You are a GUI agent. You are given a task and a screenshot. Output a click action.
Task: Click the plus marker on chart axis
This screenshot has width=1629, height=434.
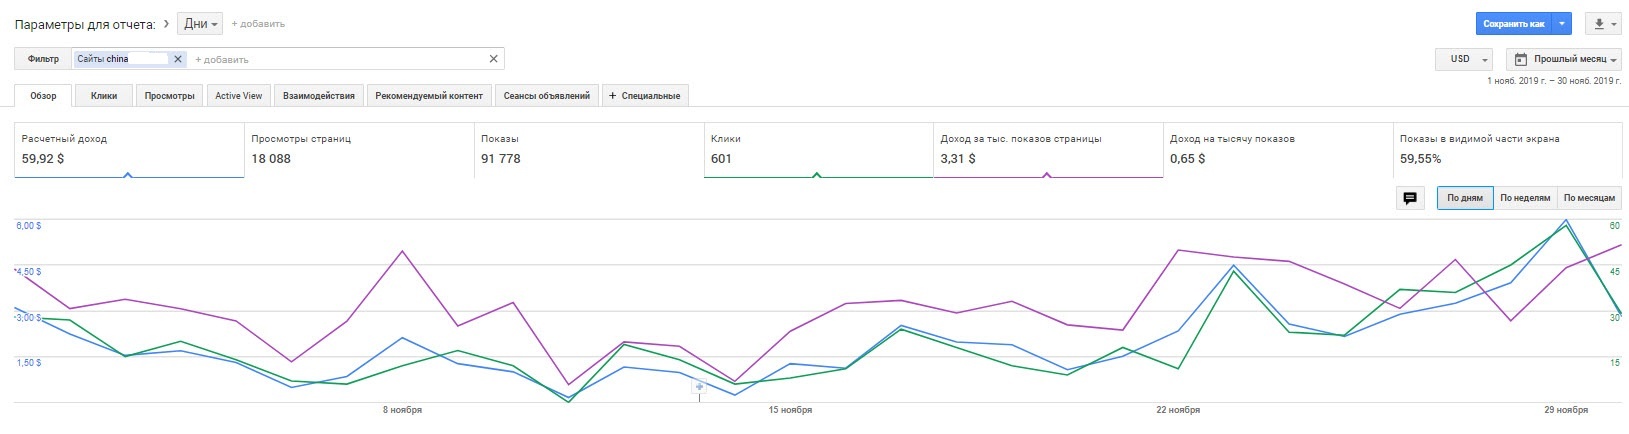click(700, 387)
